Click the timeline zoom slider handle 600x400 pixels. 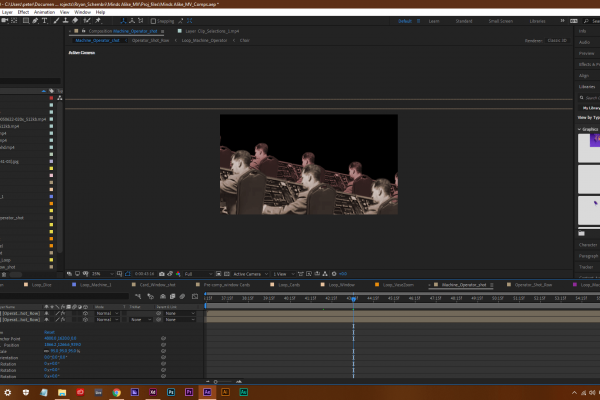(215, 382)
